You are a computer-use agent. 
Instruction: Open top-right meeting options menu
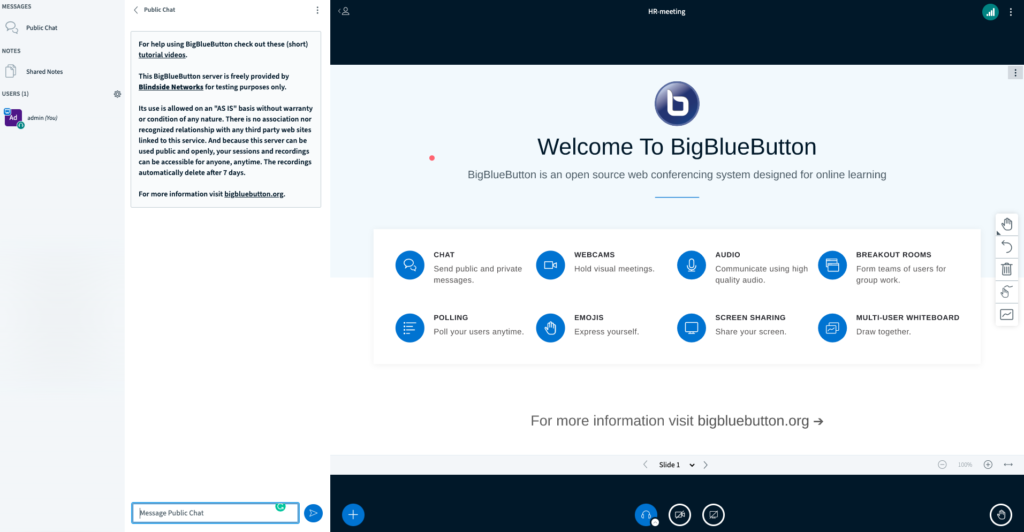[x=1011, y=12]
